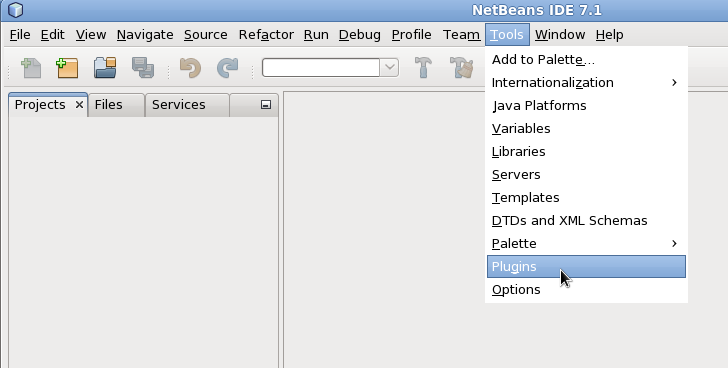This screenshot has width=728, height=368.
Task: Click the Redo arrow icon
Action: tap(228, 68)
